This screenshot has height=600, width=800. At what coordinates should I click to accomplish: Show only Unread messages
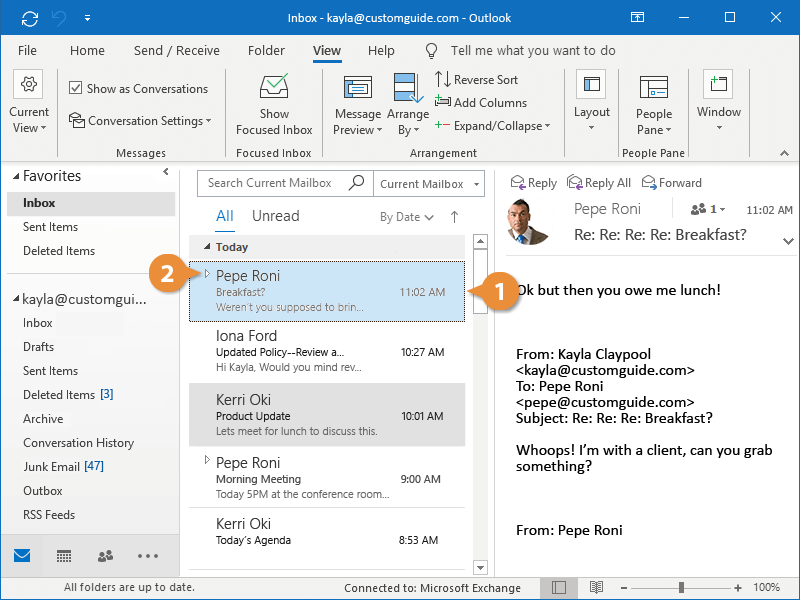(x=275, y=216)
